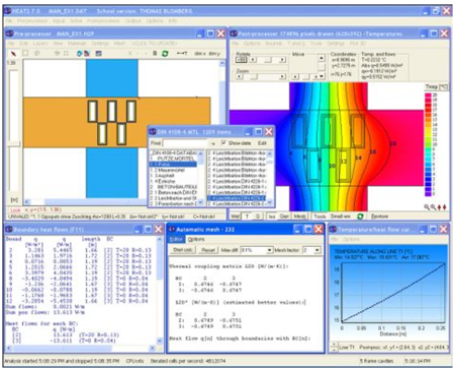Click the Line T1 stepper in temperature window
Screen dimensions: 459x368
[x=334, y=347]
